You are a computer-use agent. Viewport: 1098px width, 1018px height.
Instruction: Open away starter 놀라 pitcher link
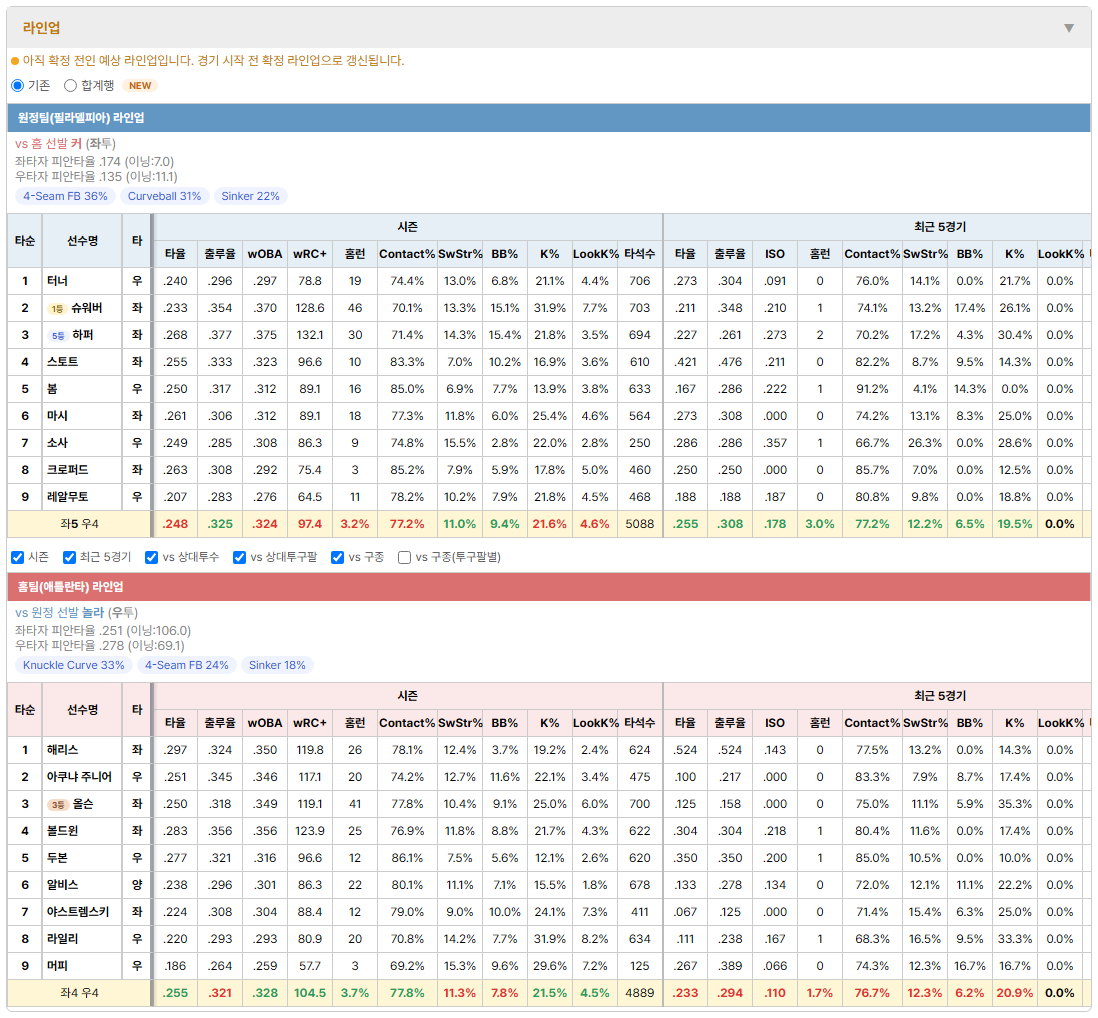pyautogui.click(x=92, y=613)
